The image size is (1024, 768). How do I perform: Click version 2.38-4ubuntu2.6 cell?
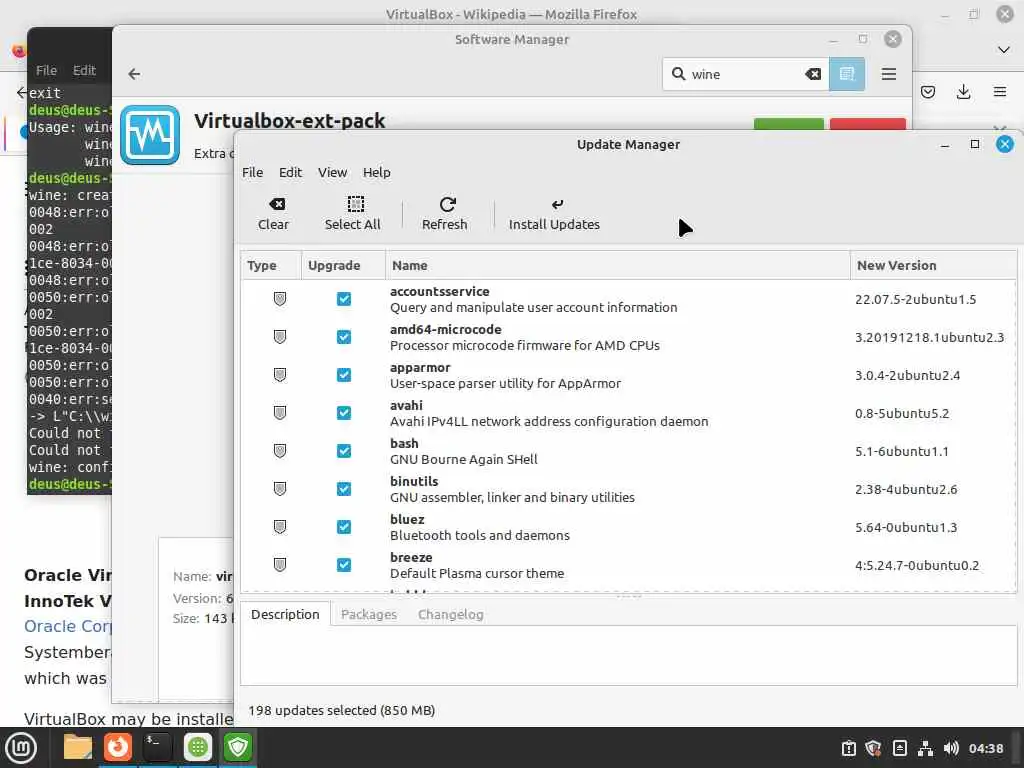point(906,489)
